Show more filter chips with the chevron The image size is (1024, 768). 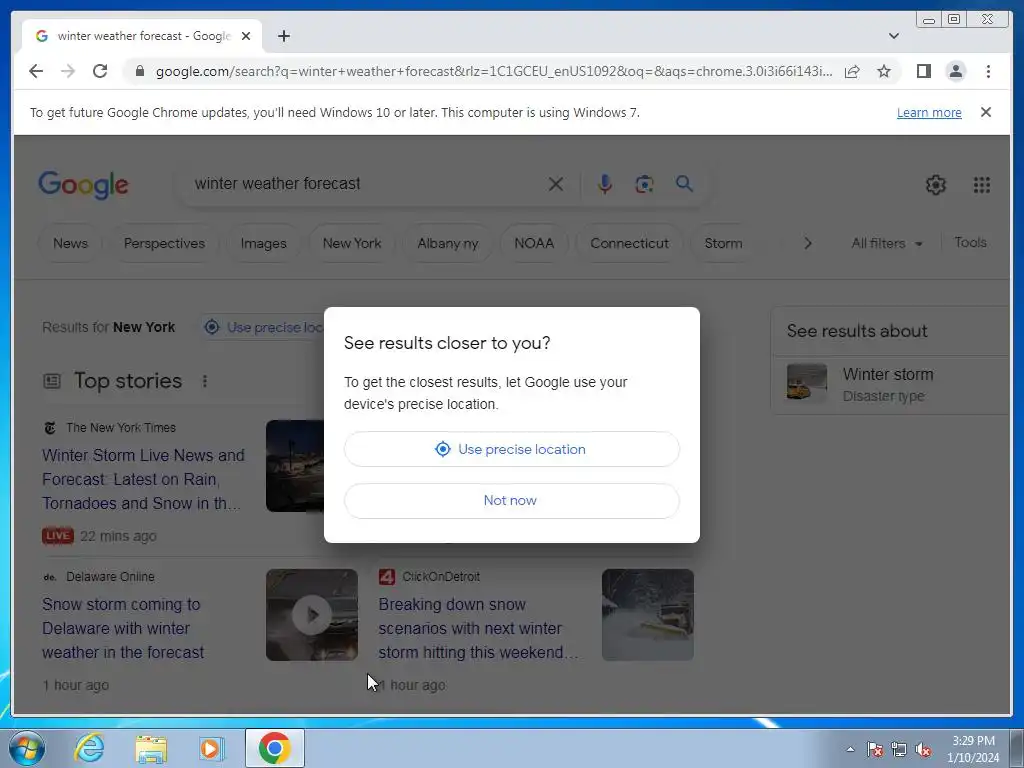pyautogui.click(x=808, y=243)
